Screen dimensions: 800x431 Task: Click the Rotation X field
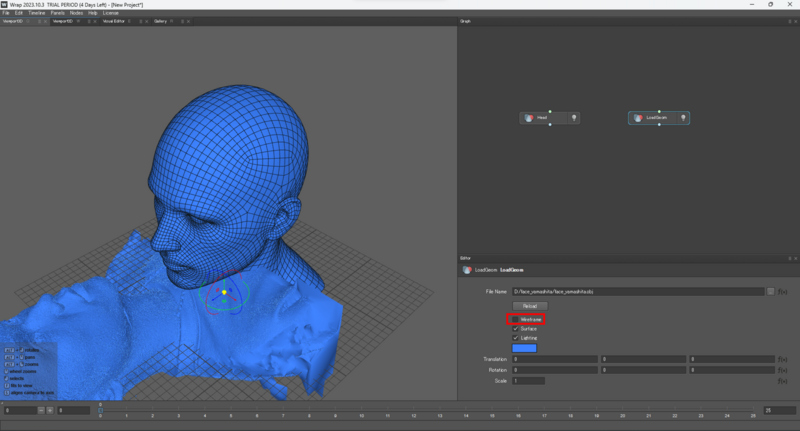coord(555,370)
